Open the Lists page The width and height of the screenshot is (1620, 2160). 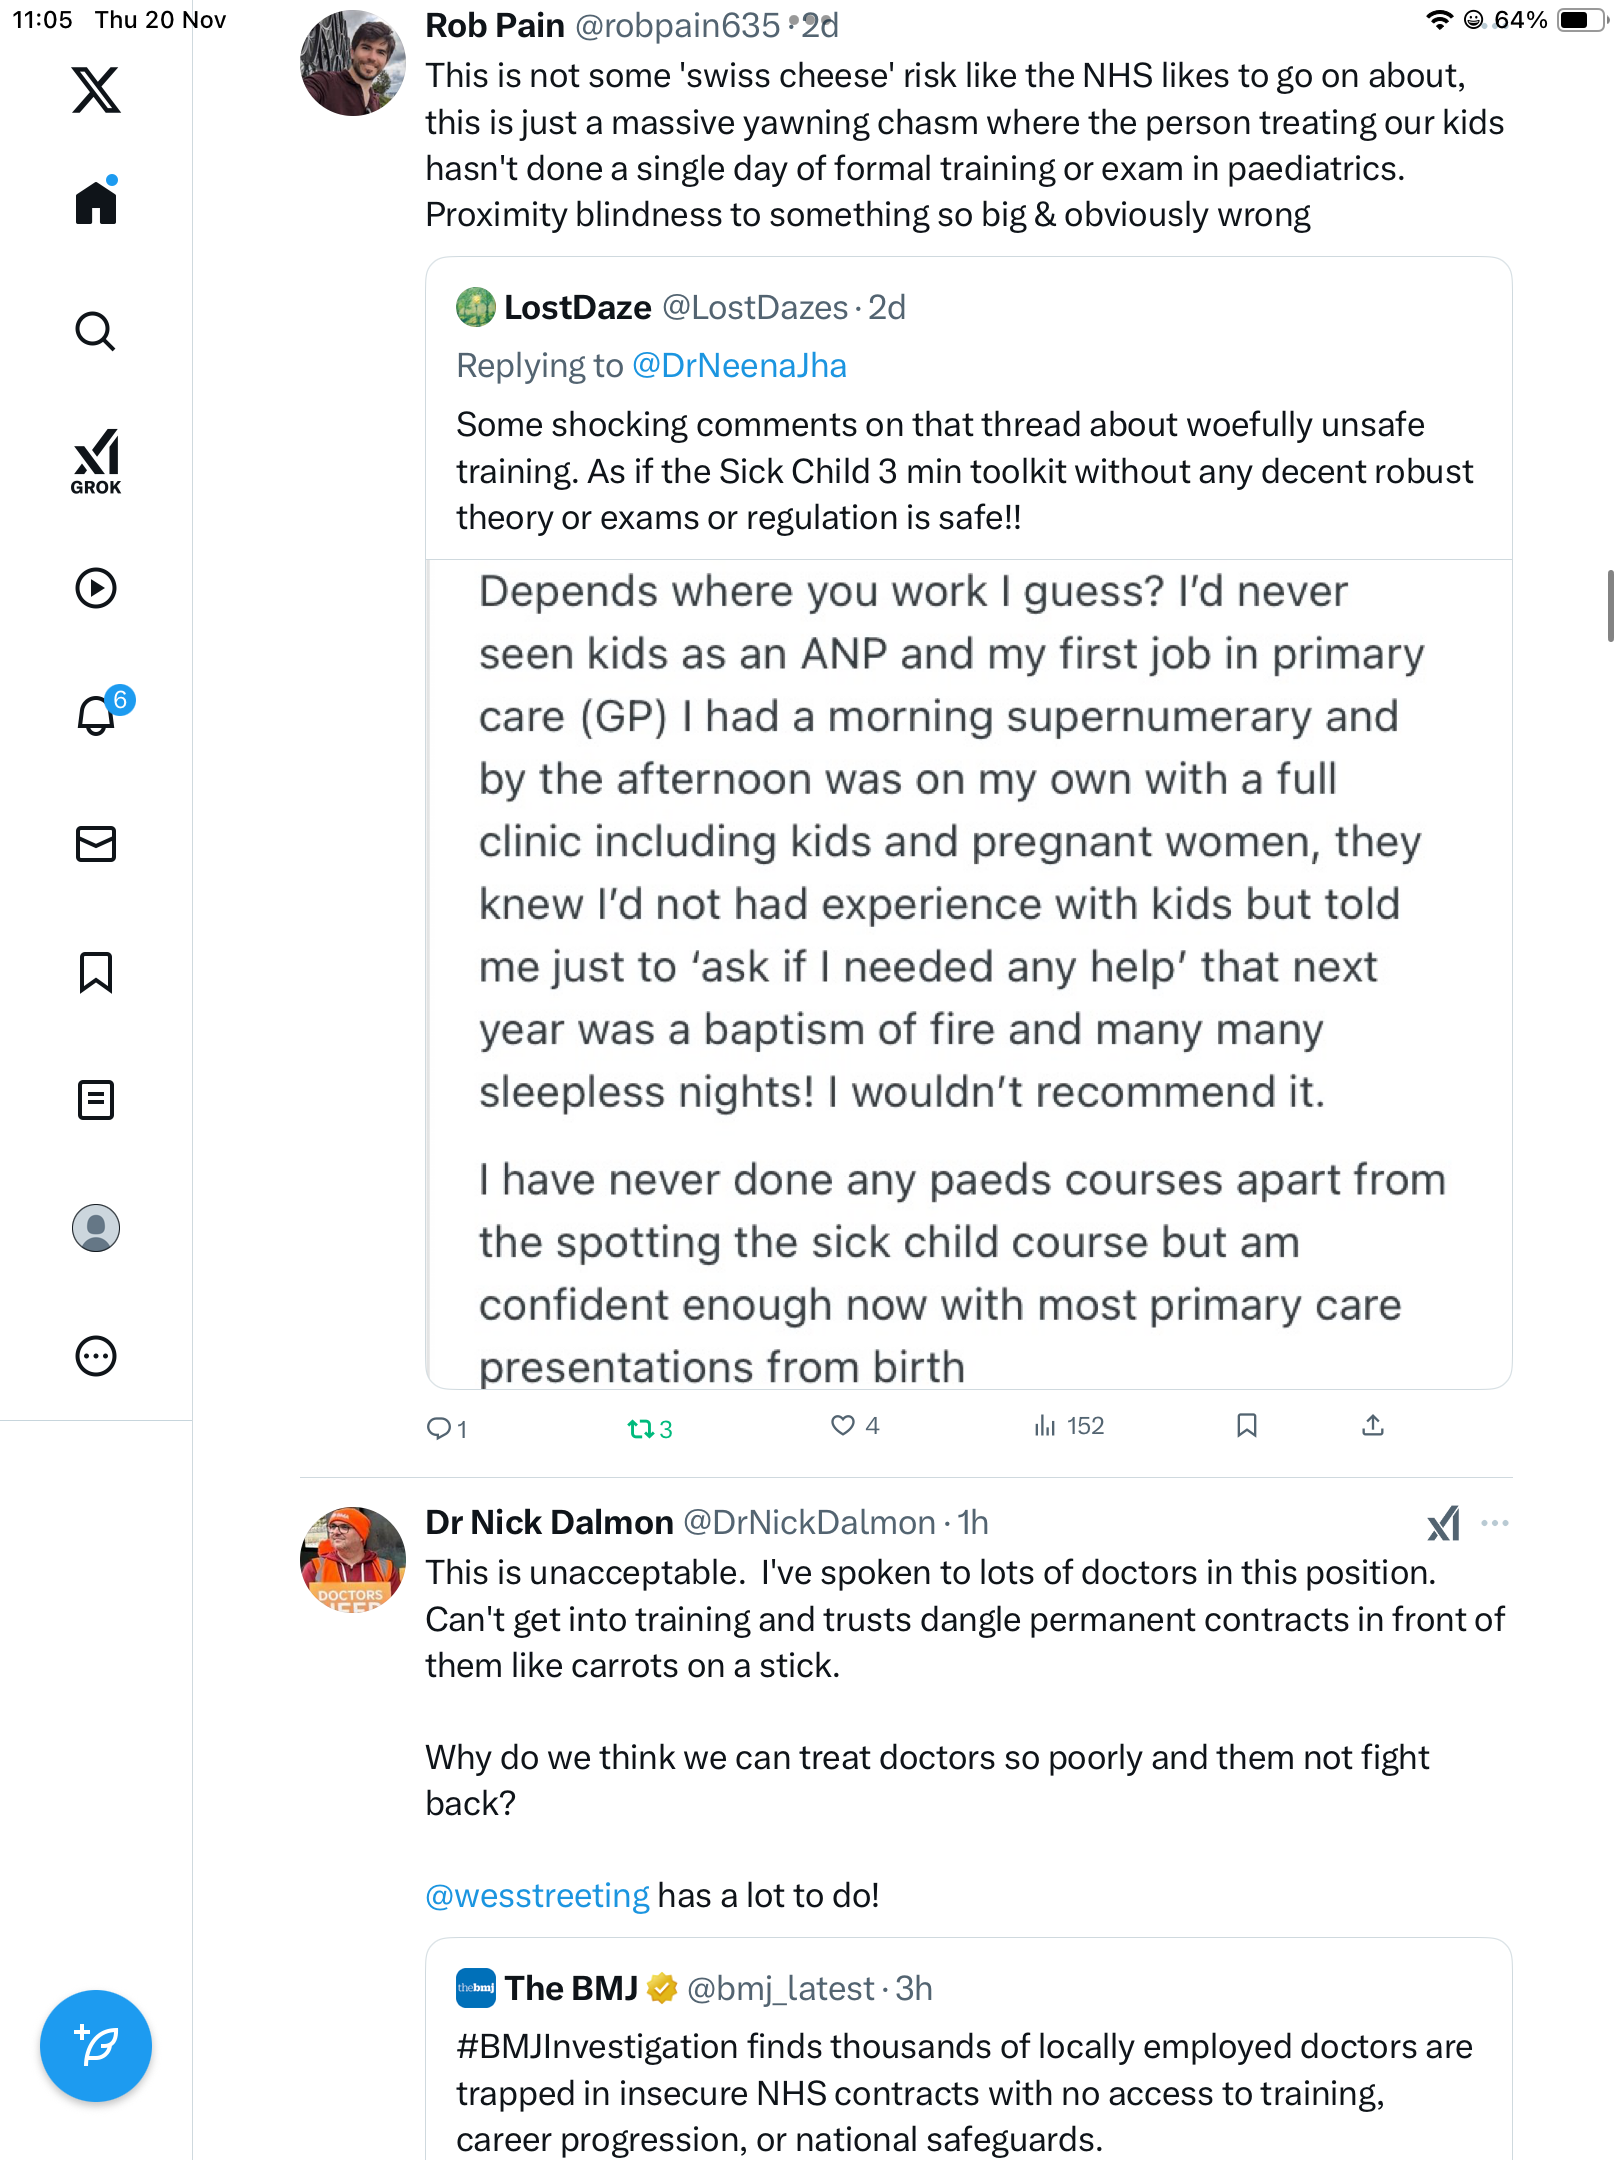tap(96, 1100)
